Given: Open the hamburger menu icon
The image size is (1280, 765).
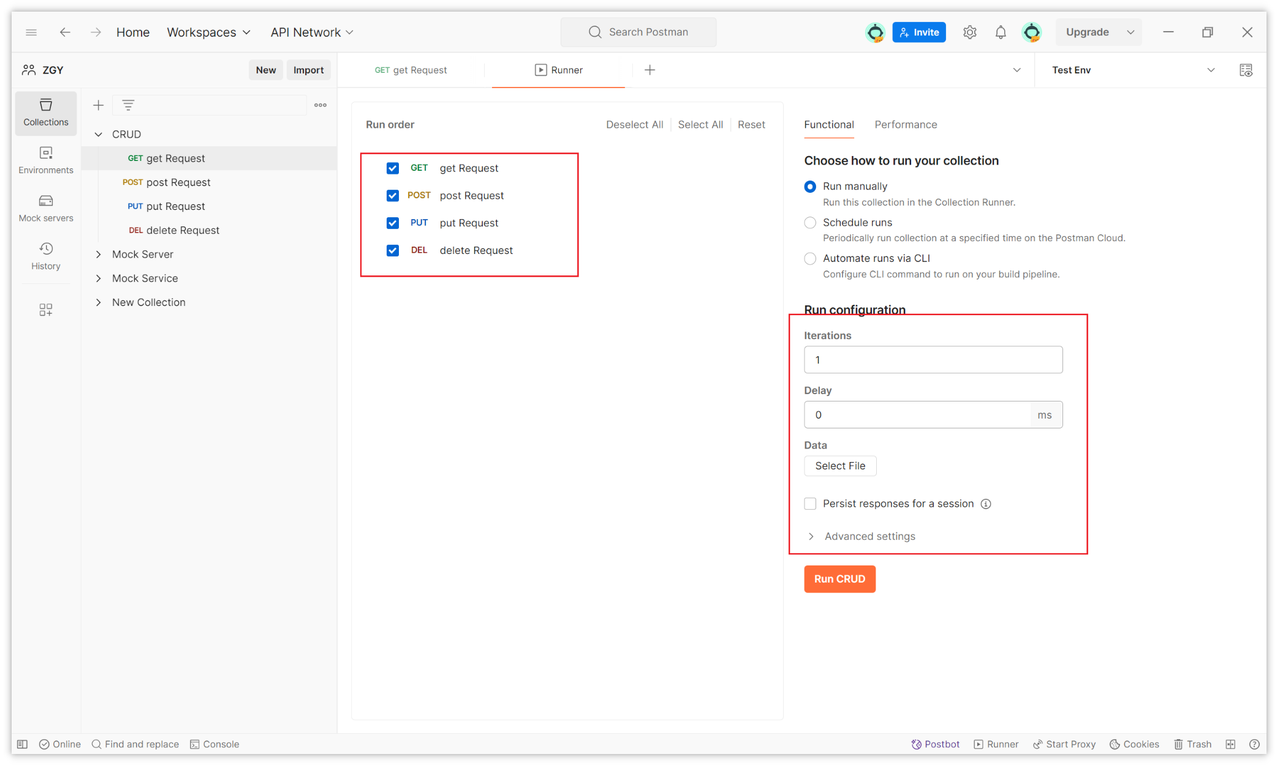Looking at the screenshot, I should point(31,32).
